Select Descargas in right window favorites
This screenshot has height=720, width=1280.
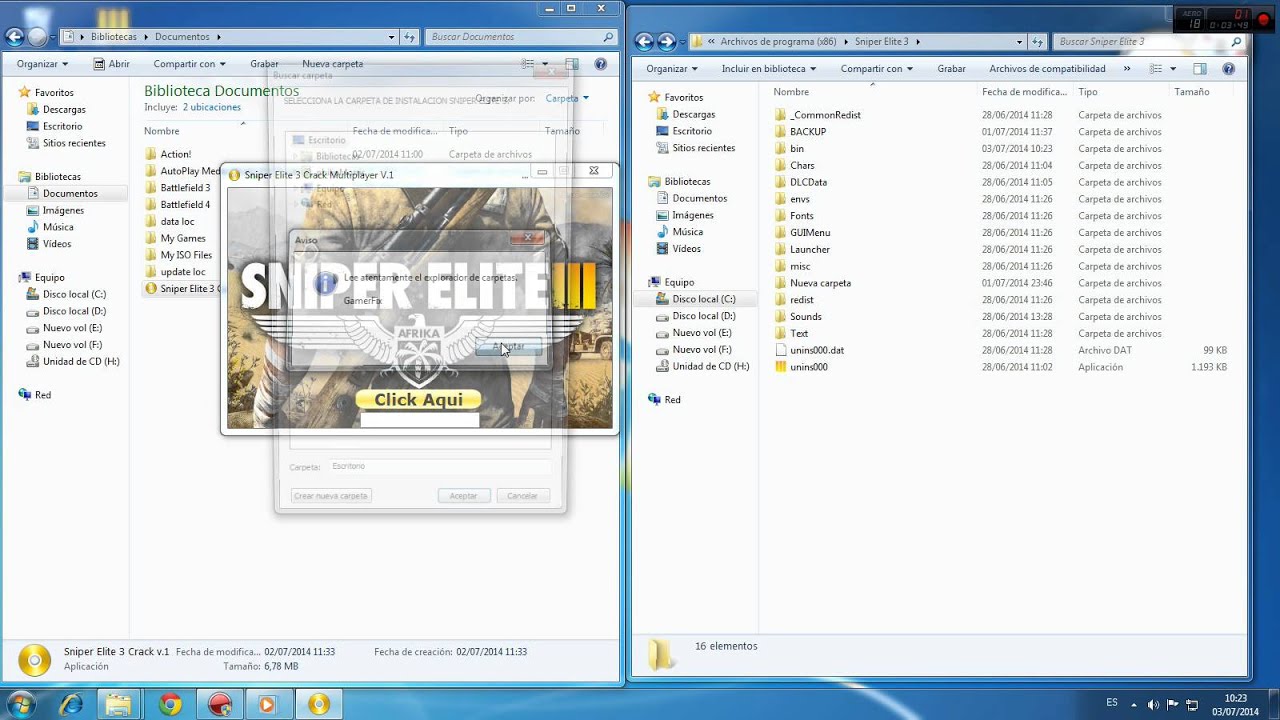point(694,114)
